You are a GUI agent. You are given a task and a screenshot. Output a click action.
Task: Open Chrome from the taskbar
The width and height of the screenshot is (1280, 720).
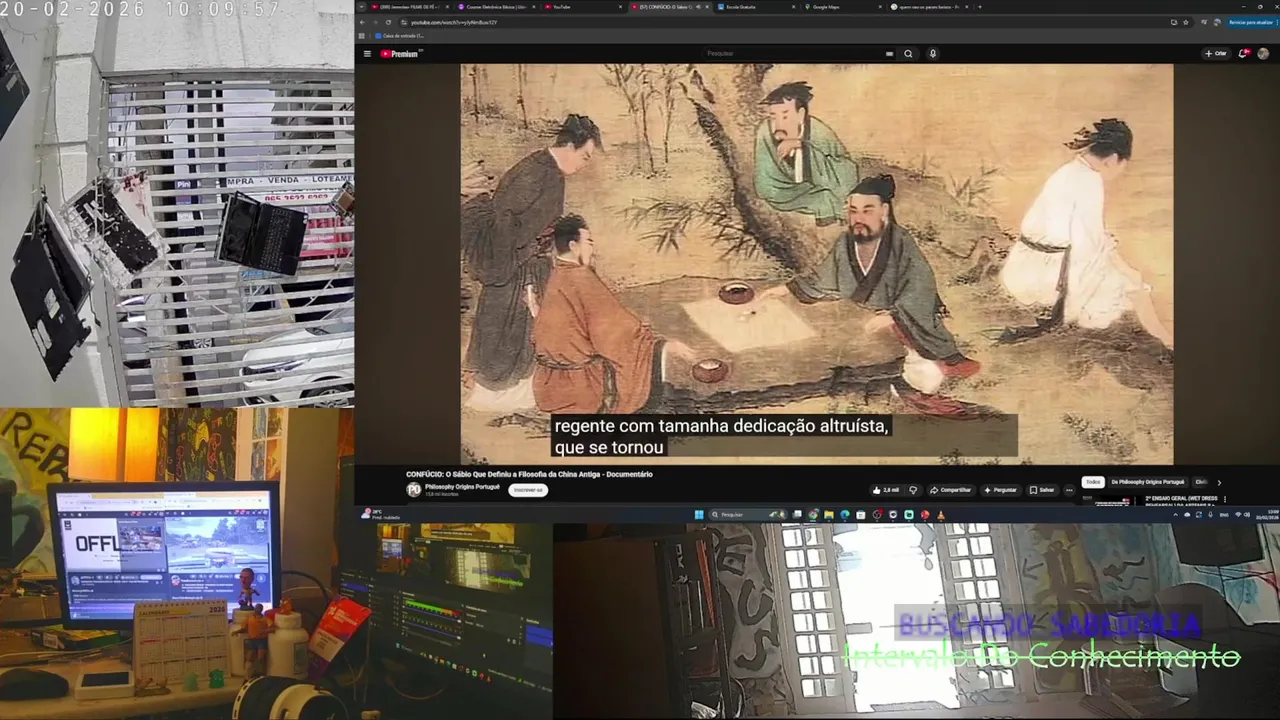click(813, 515)
